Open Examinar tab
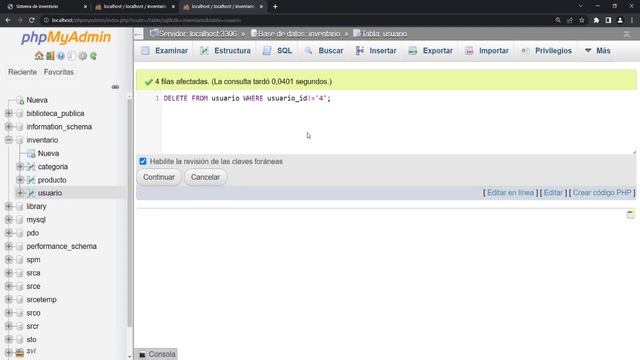 (164, 51)
